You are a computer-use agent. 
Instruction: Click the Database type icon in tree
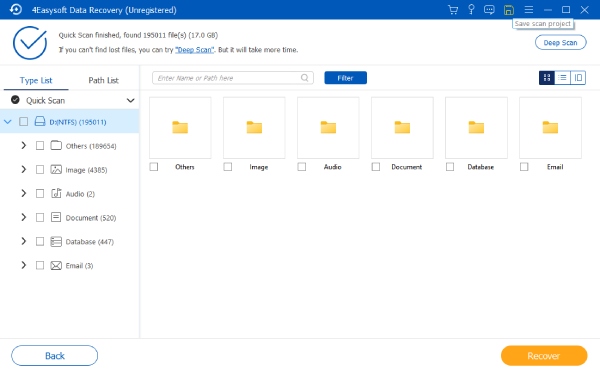[x=56, y=241]
